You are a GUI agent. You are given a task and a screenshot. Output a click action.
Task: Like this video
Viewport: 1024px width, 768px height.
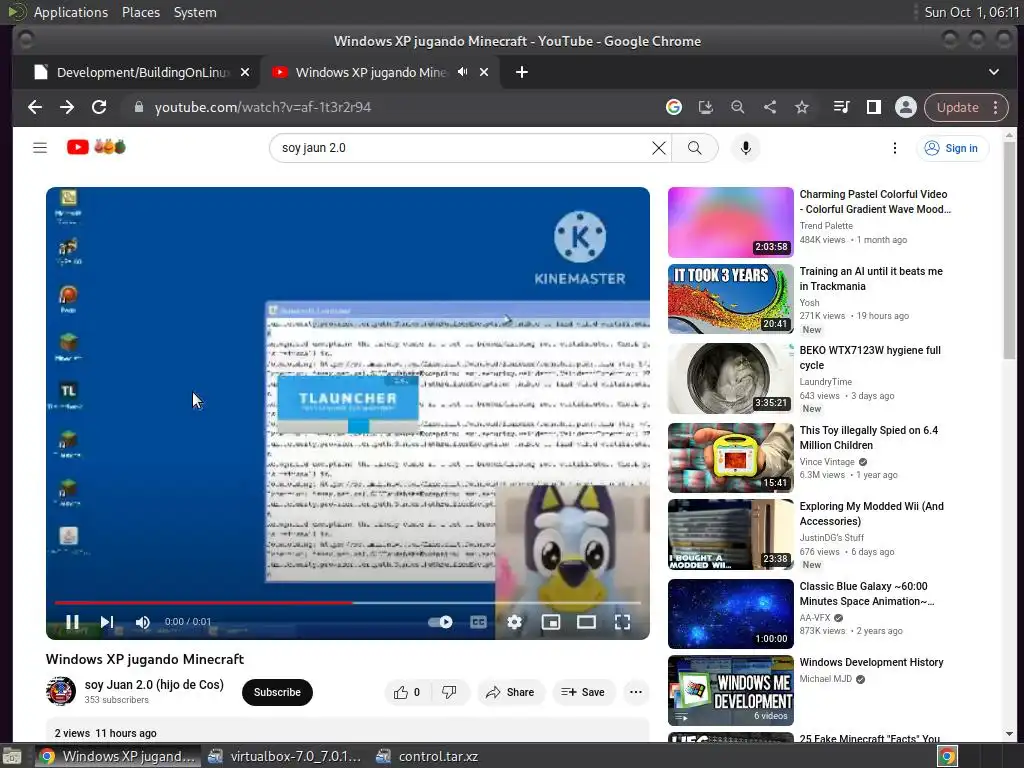[408, 692]
